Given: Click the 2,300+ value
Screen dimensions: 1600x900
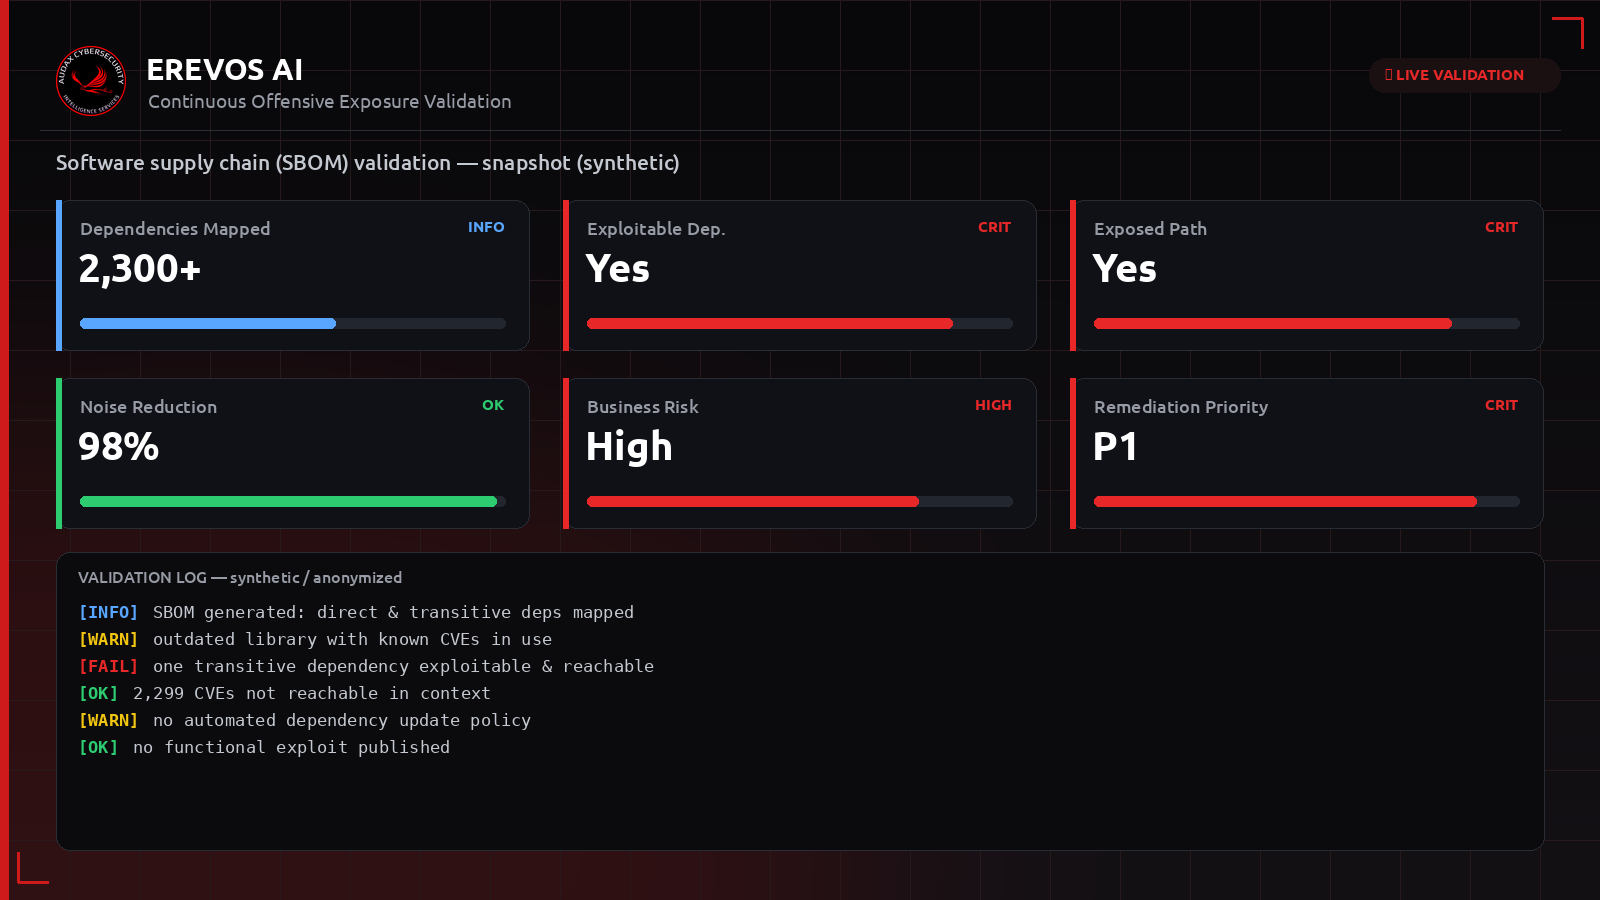Looking at the screenshot, I should 140,269.
